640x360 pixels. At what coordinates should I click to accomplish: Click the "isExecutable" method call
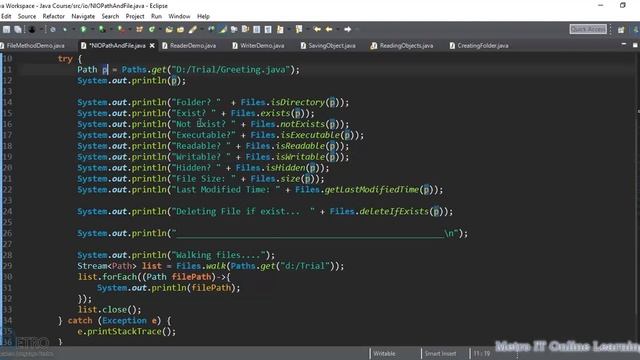(x=310, y=135)
